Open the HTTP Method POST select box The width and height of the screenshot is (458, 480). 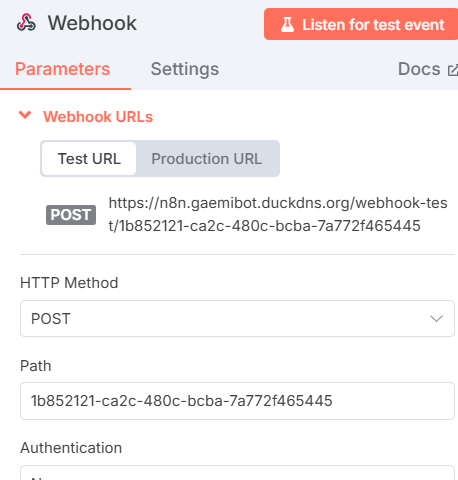pyautogui.click(x=237, y=319)
